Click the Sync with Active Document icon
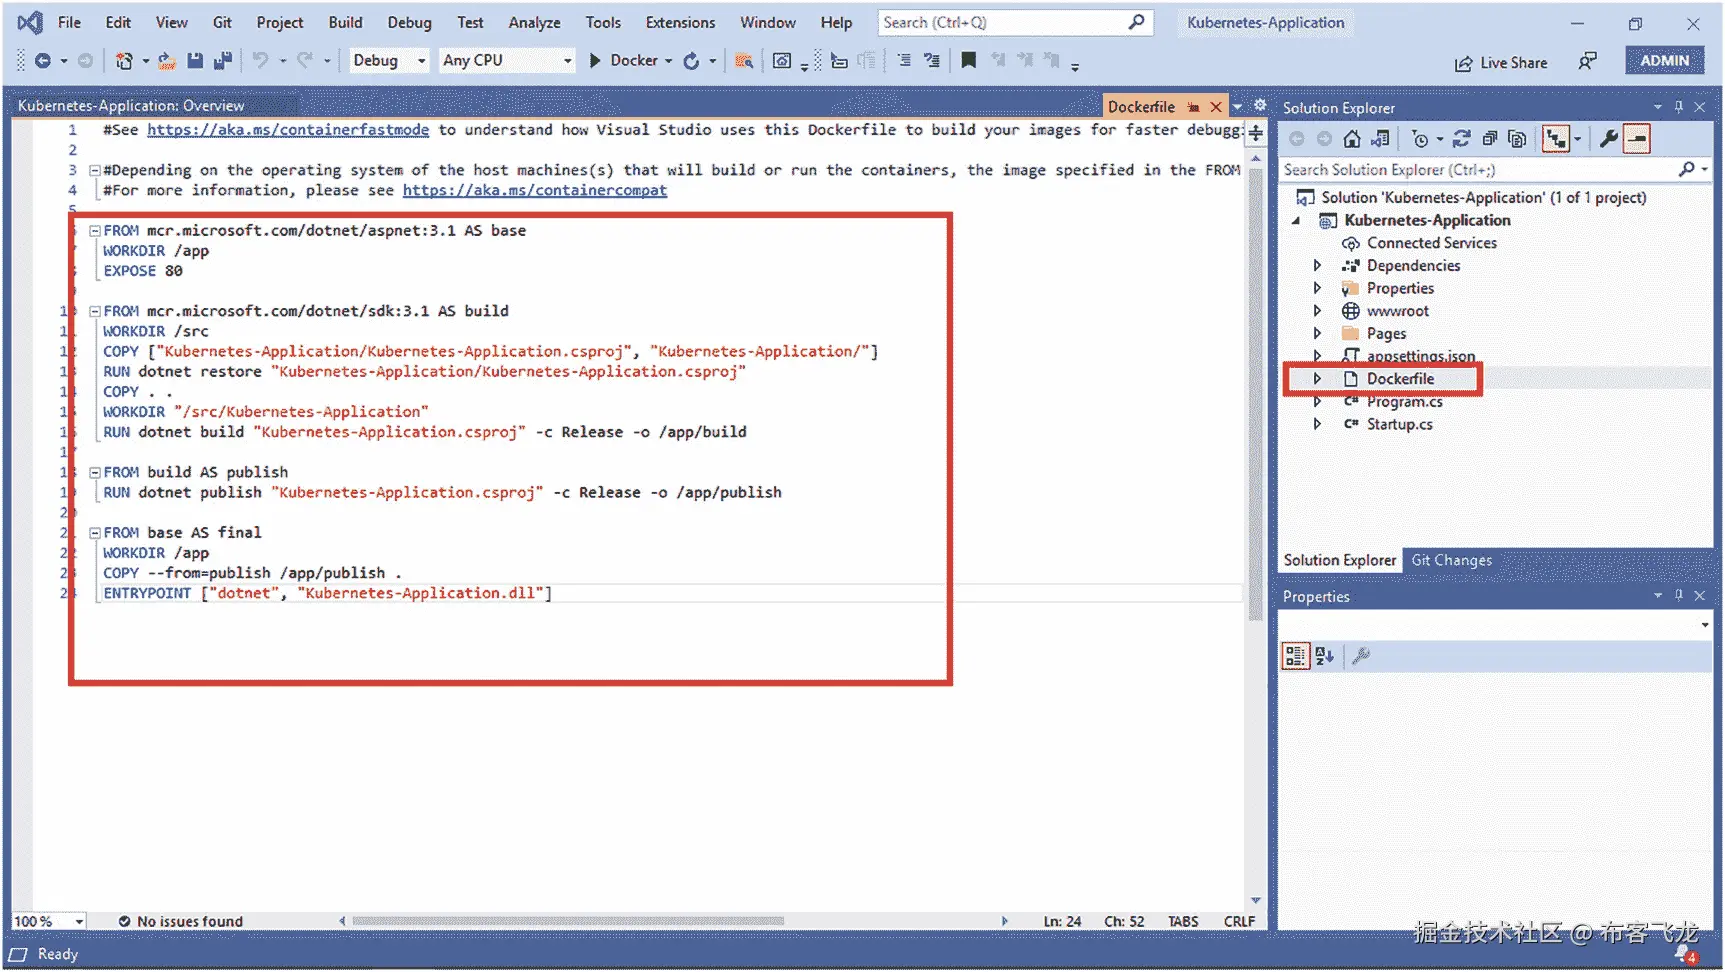Viewport: 1725px width, 972px height. (x=1381, y=139)
